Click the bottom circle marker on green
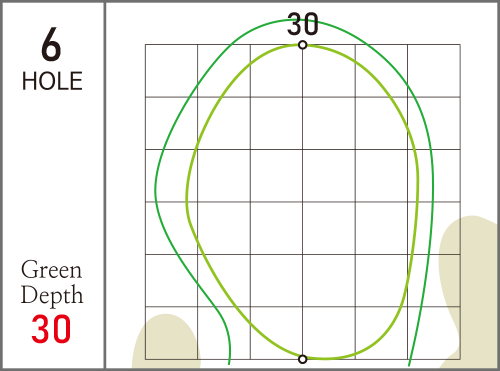 (302, 359)
